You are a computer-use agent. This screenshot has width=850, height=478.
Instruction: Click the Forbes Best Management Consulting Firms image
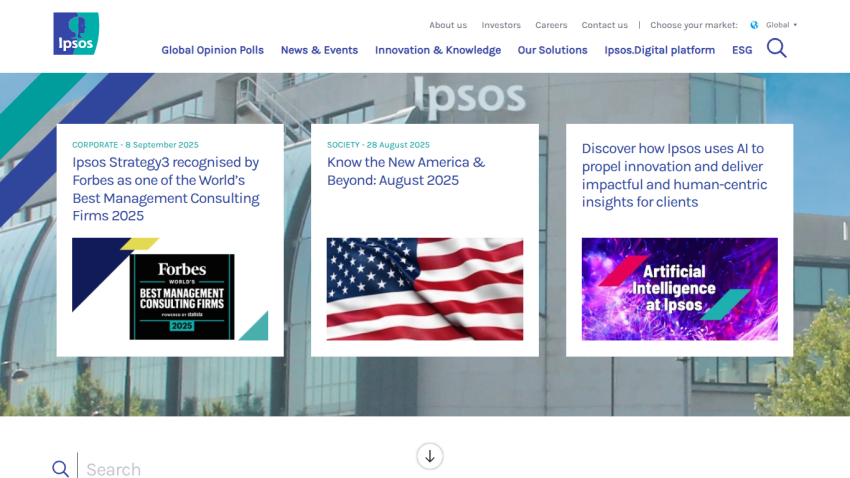coord(170,289)
